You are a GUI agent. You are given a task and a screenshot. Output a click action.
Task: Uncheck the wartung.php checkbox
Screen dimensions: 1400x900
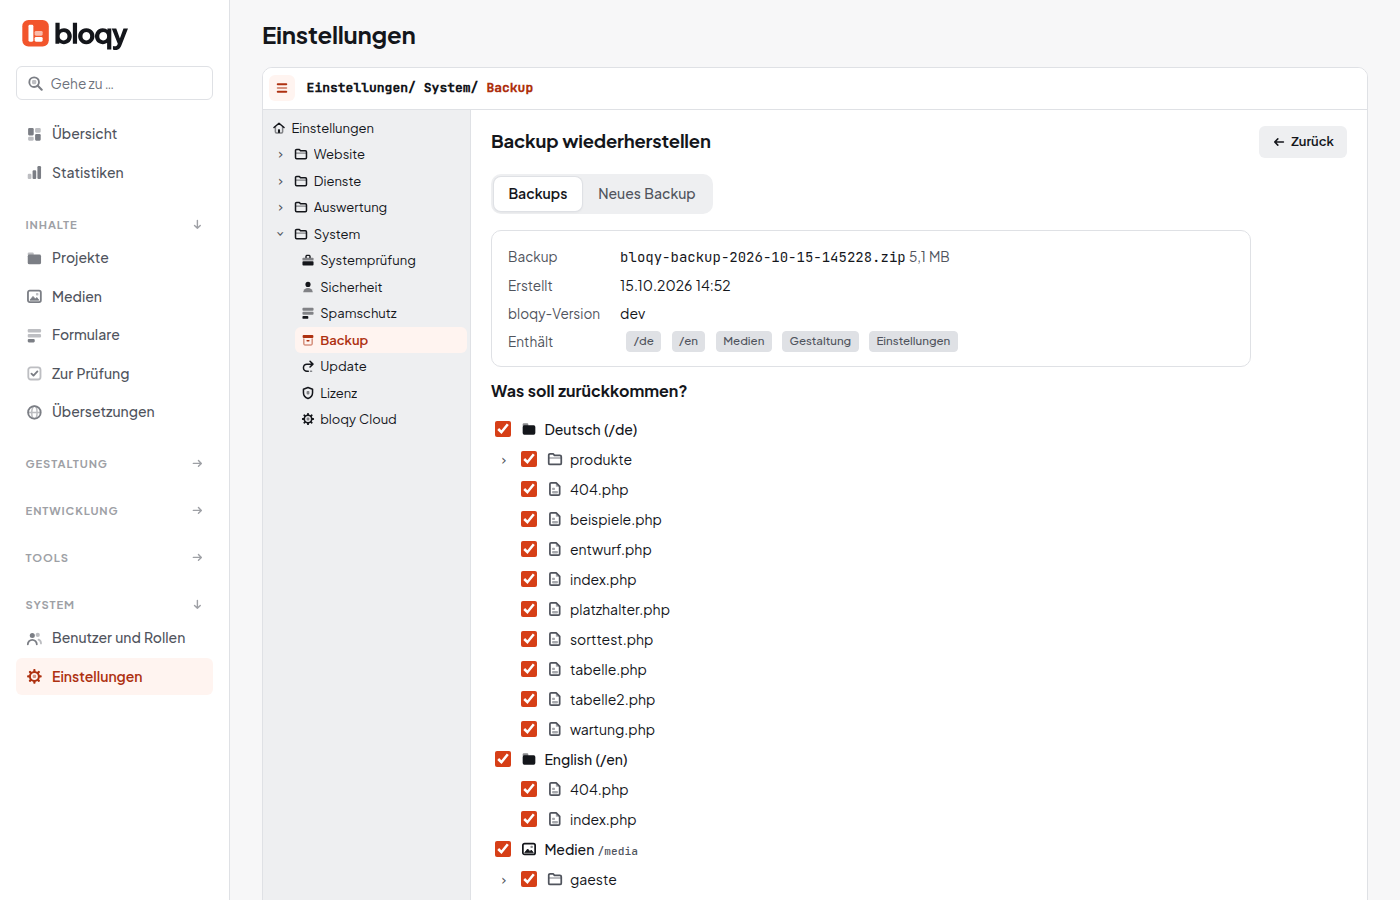coord(529,730)
